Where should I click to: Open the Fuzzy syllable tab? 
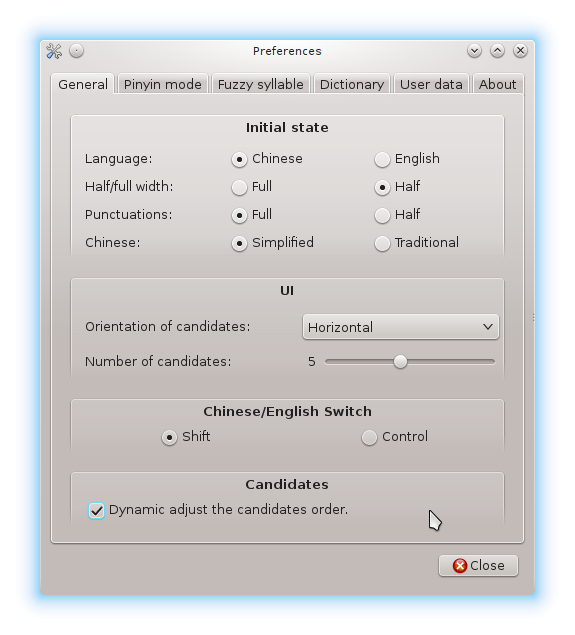pos(261,84)
